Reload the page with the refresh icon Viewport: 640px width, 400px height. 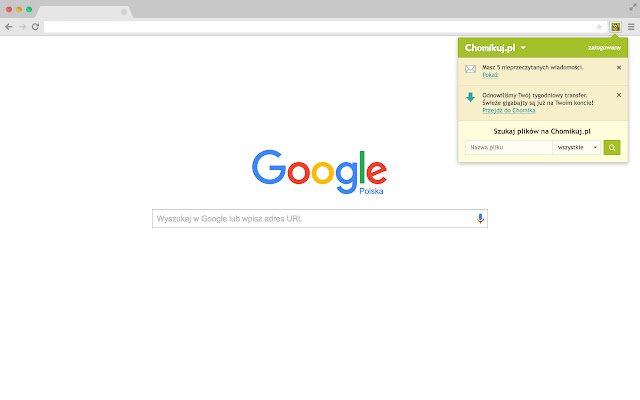click(36, 27)
